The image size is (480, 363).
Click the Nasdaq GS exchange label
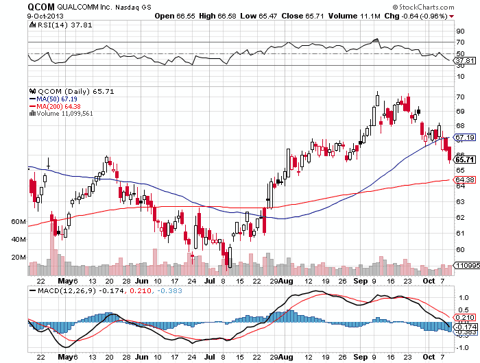(x=133, y=7)
